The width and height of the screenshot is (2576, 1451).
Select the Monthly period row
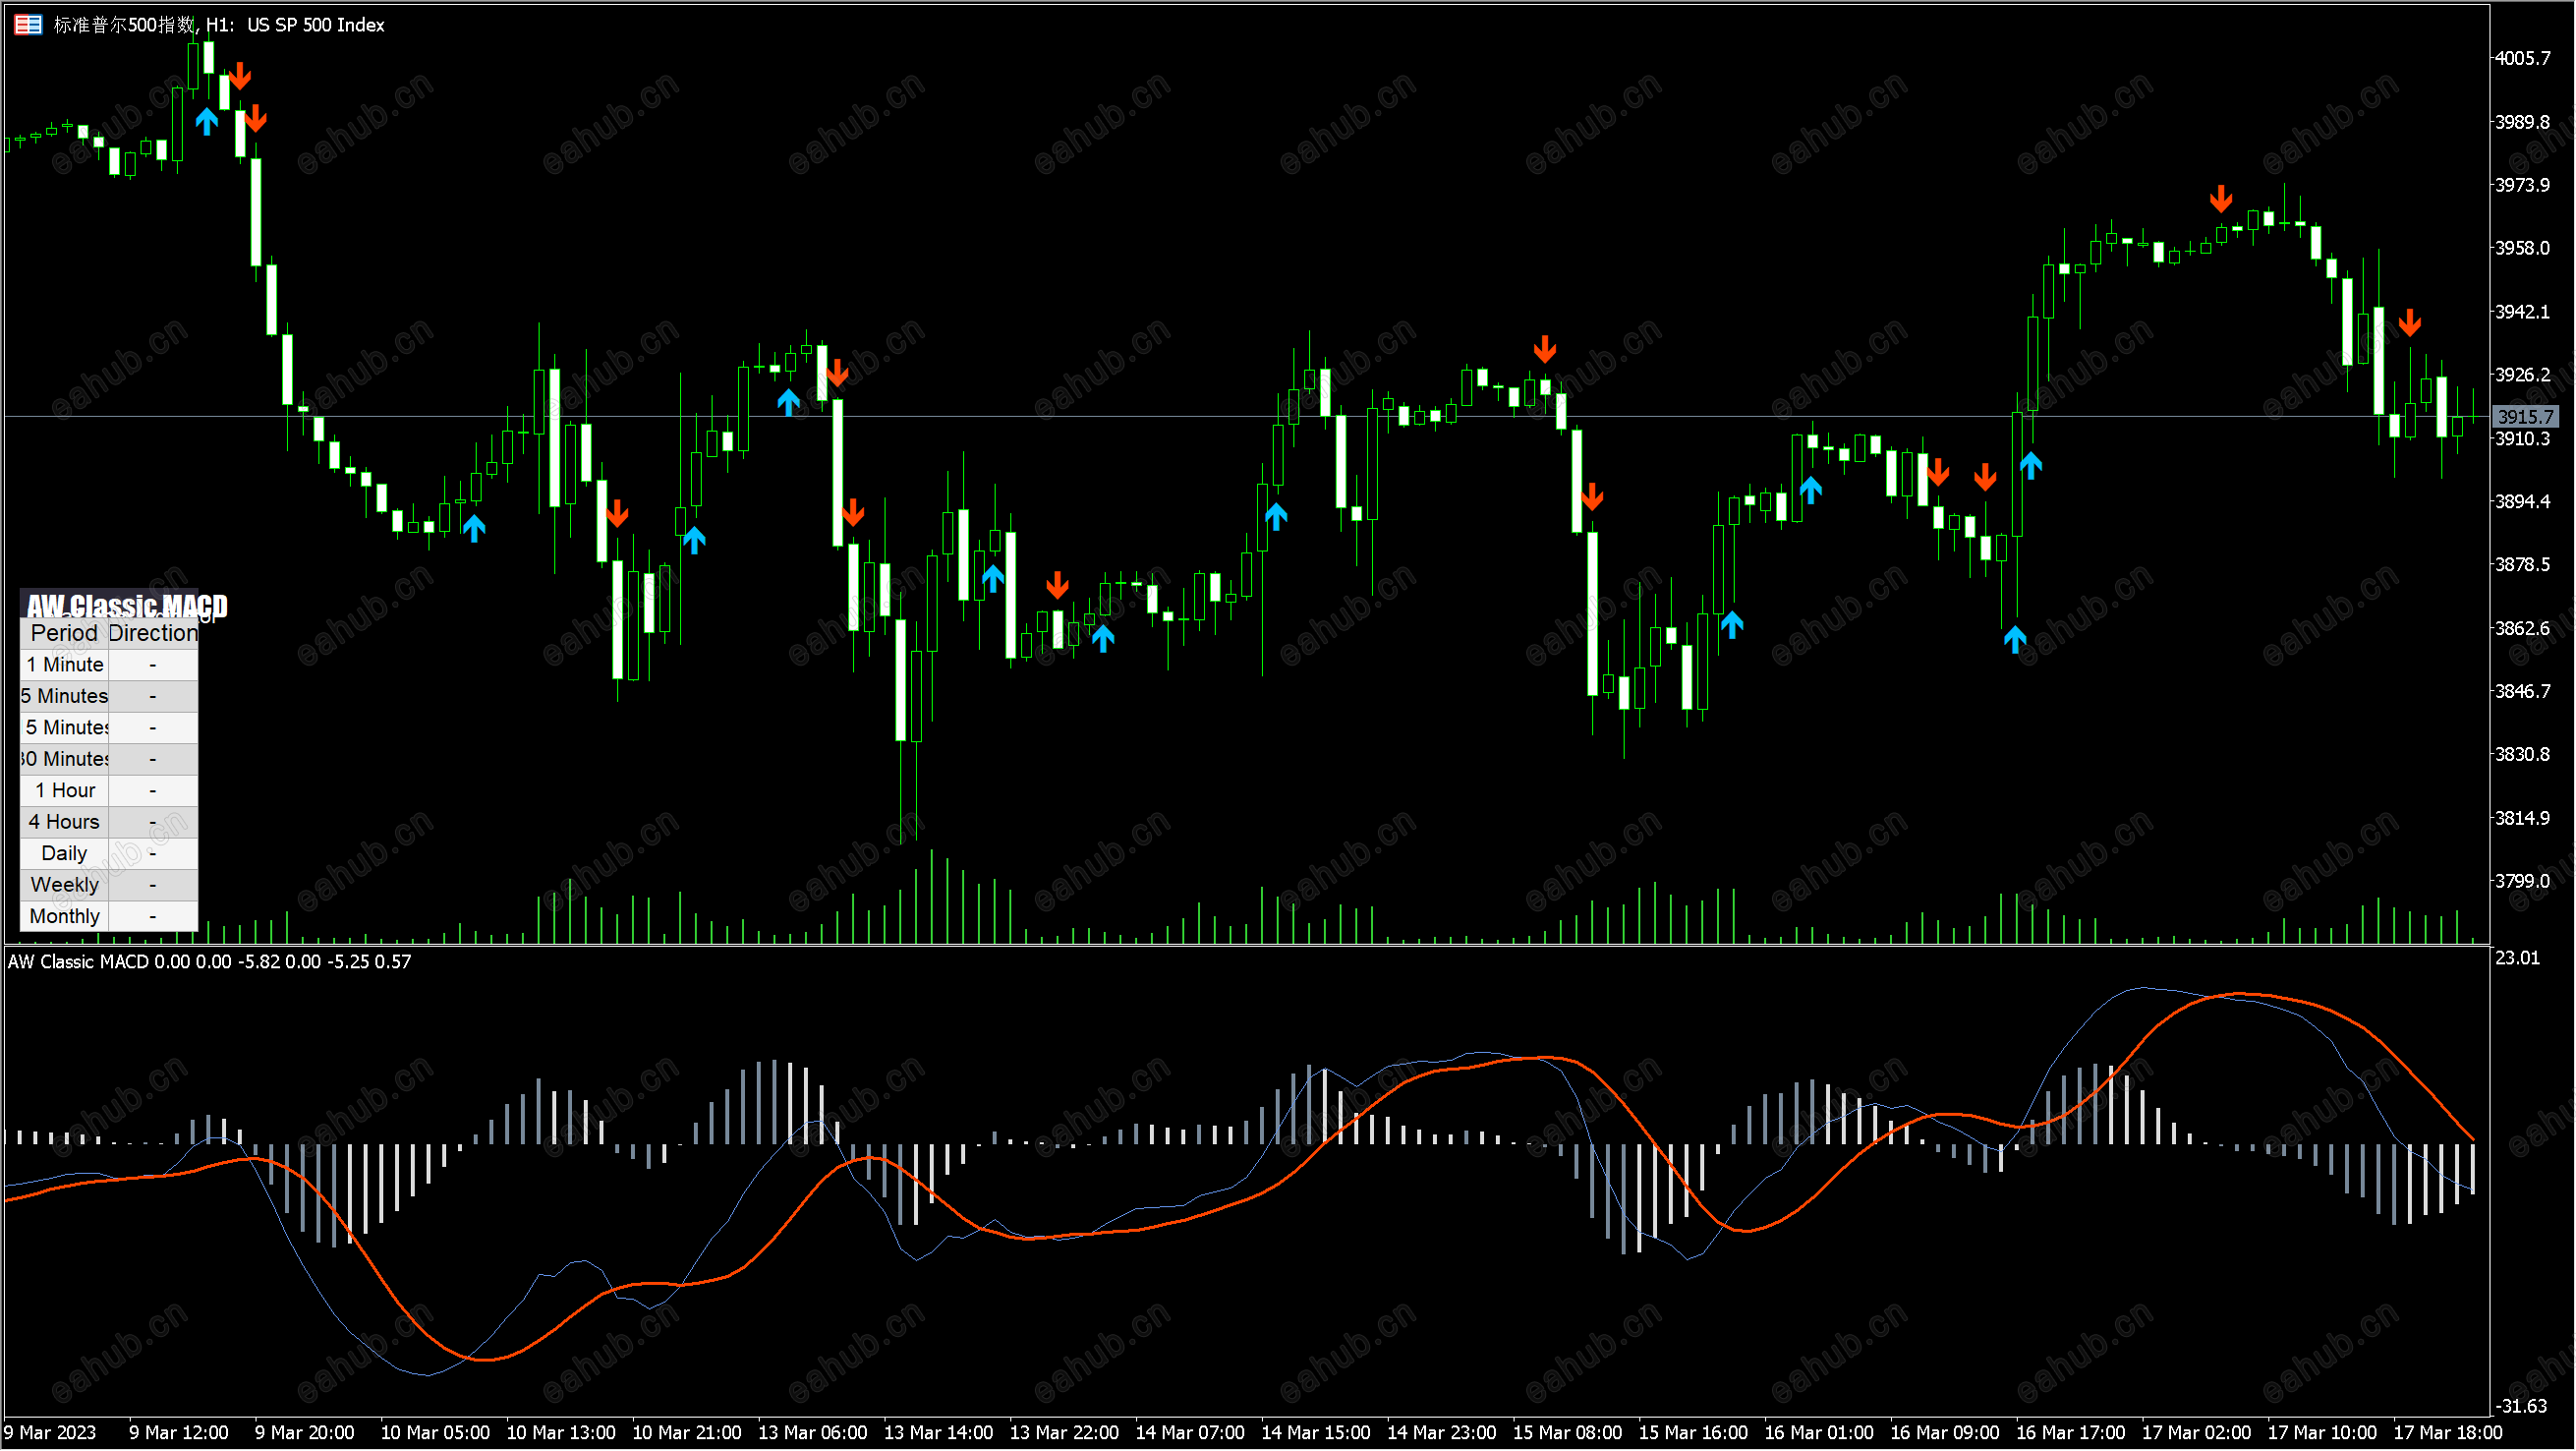[66, 917]
